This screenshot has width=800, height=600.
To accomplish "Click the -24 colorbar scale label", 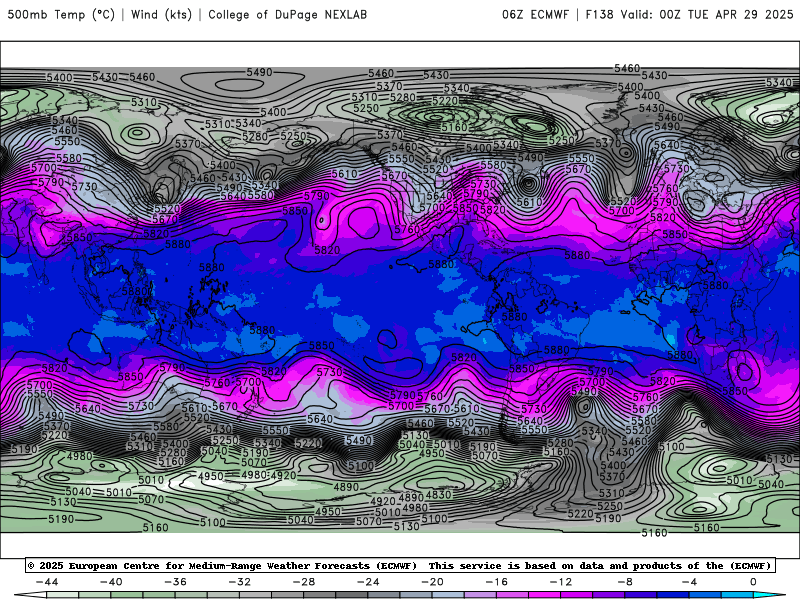I will click(368, 582).
